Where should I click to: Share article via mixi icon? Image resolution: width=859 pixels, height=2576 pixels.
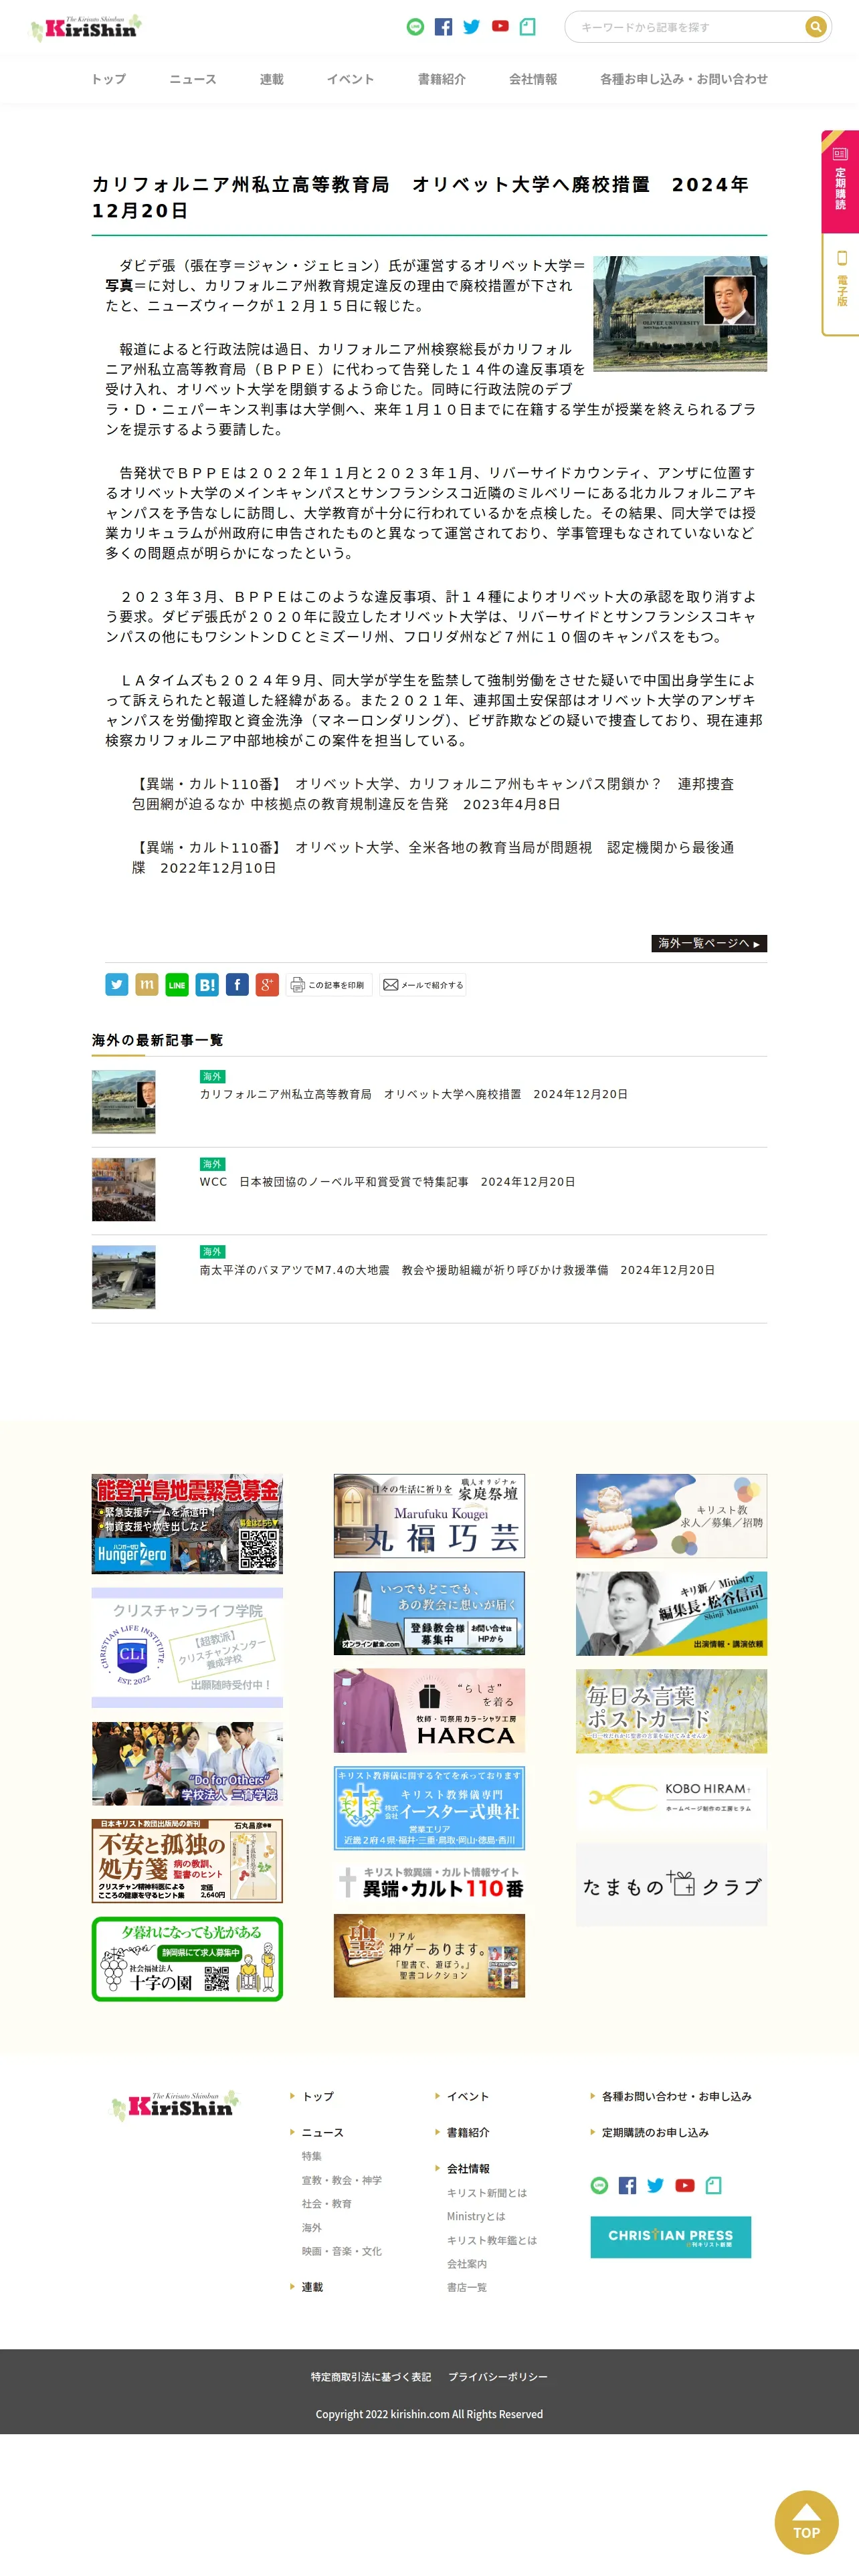coord(147,985)
